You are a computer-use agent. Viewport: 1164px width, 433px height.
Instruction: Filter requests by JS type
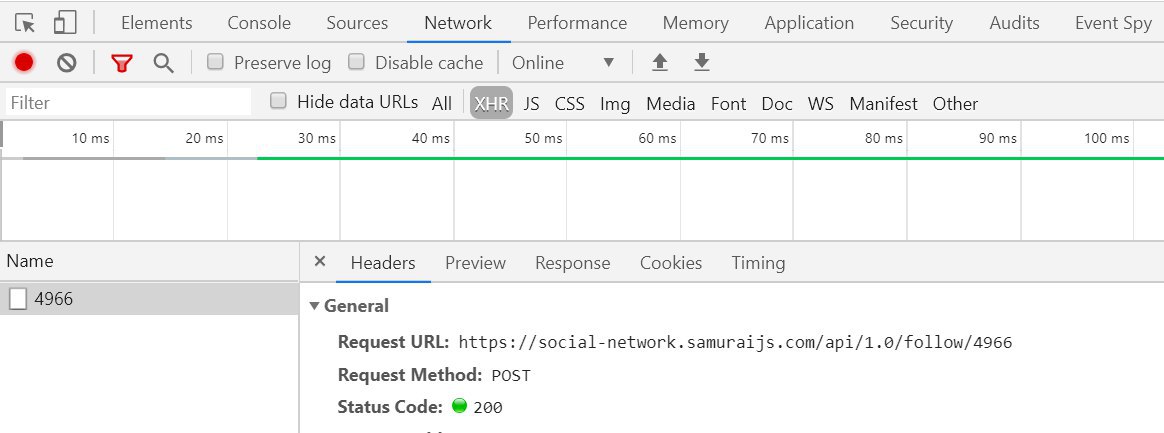pos(531,103)
